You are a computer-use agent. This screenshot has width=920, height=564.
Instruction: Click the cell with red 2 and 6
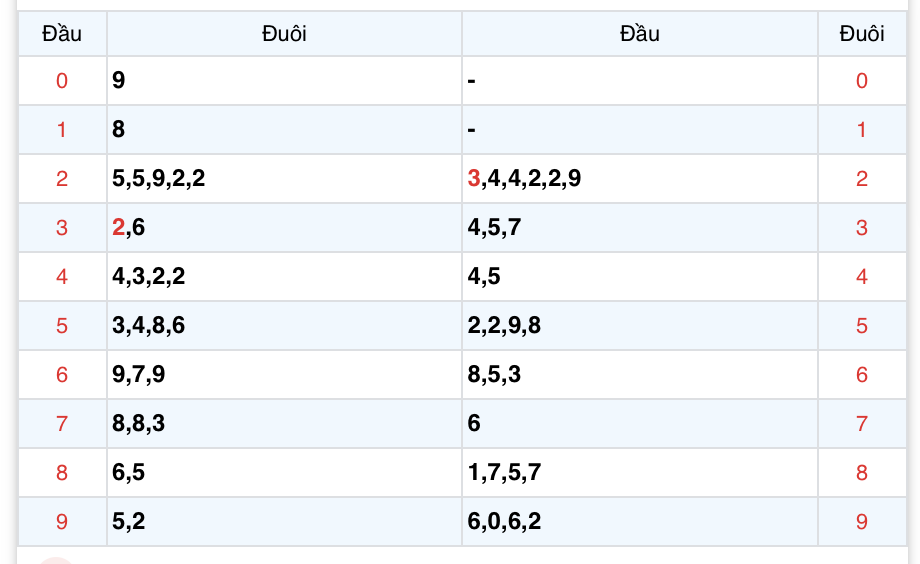(285, 228)
